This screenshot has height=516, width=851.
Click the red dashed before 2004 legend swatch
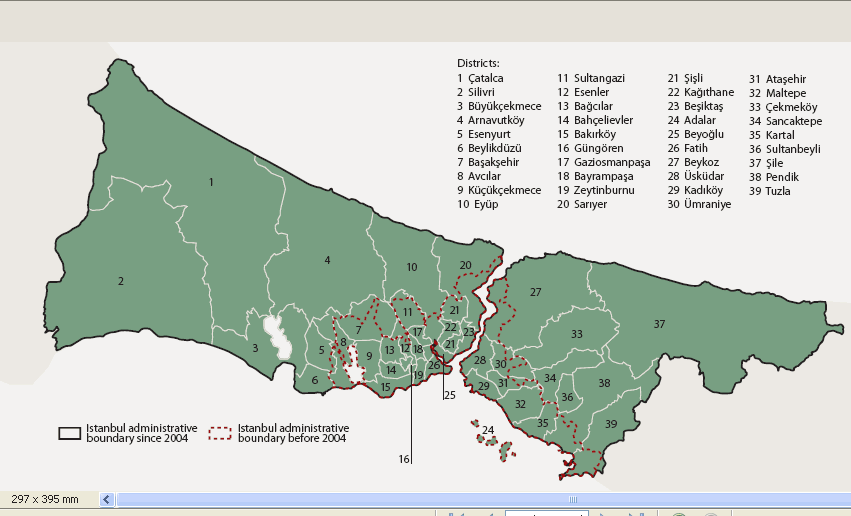[x=220, y=433]
